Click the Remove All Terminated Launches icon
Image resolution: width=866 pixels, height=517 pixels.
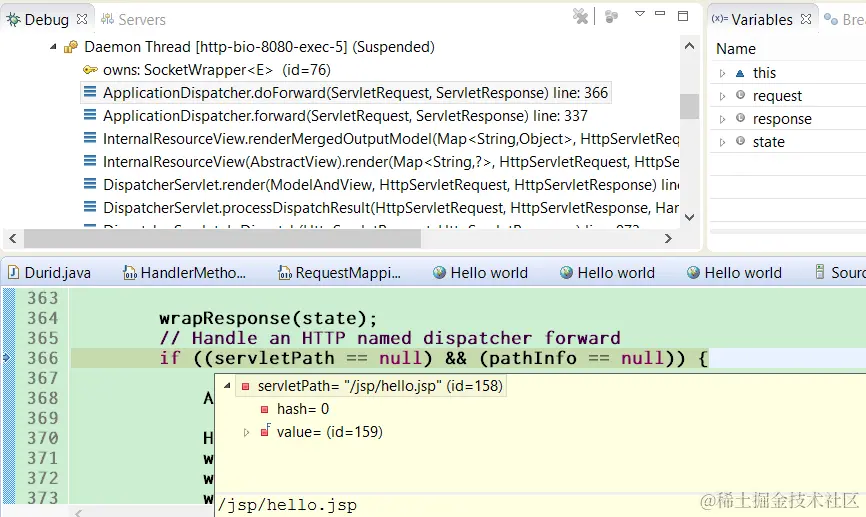click(x=580, y=17)
